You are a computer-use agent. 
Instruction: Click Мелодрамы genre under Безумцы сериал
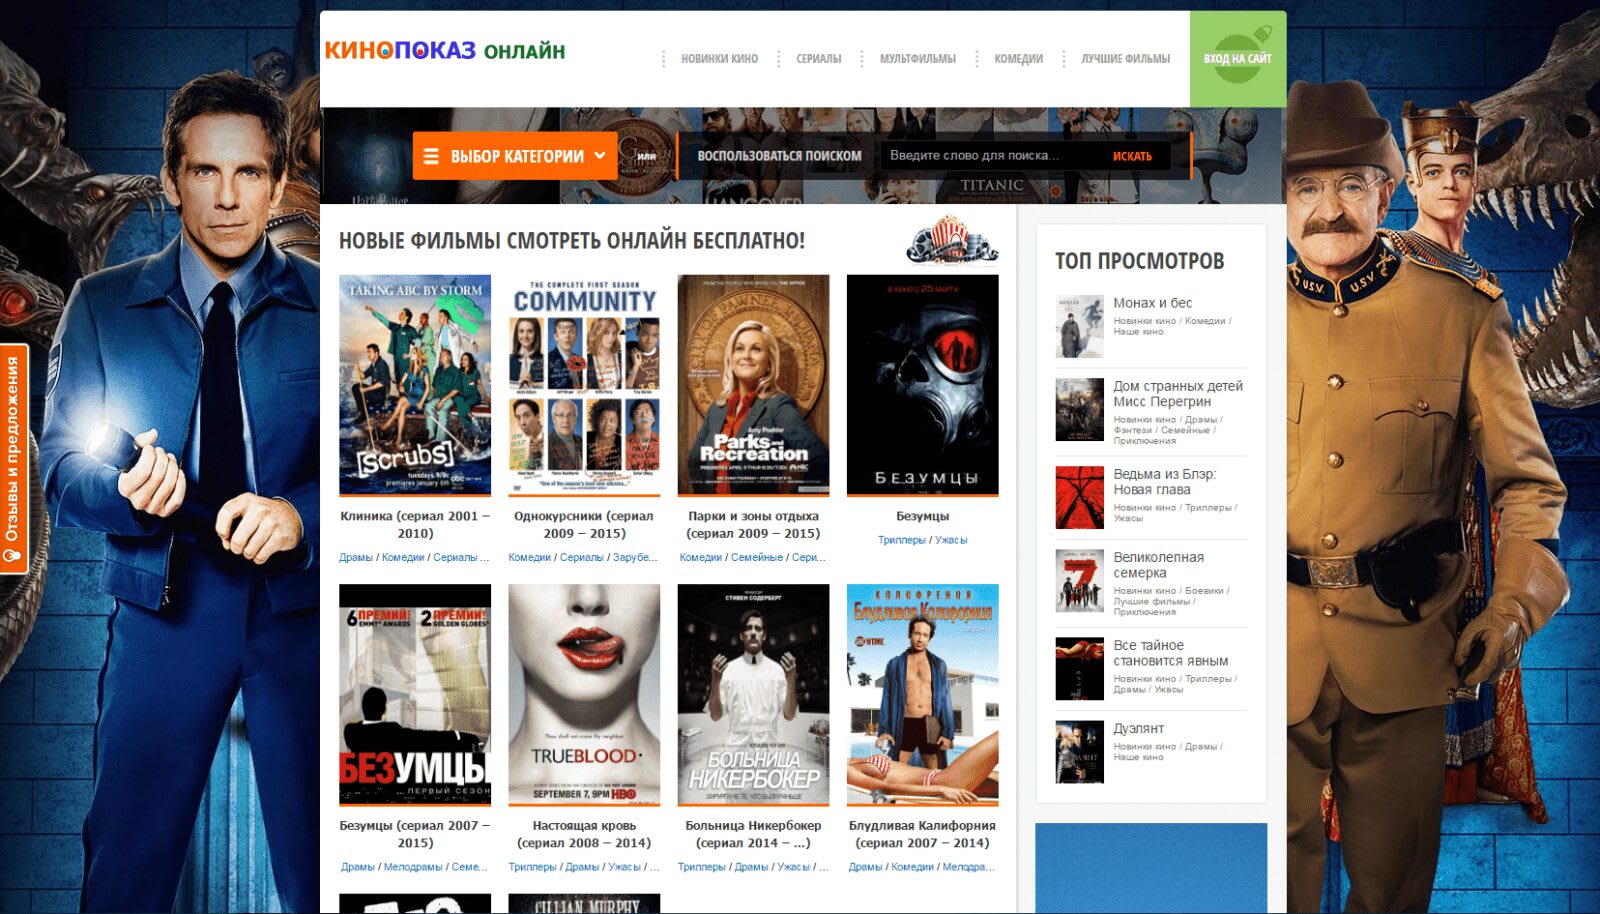pyautogui.click(x=412, y=867)
